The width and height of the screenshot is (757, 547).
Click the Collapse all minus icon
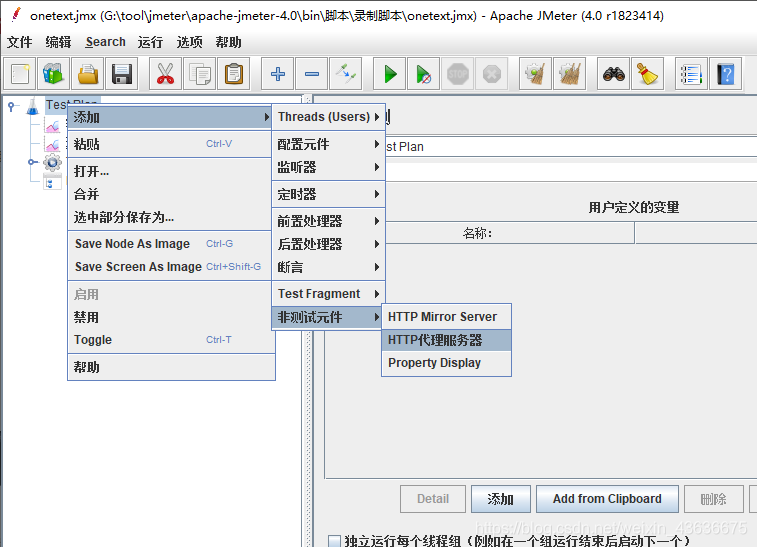(x=312, y=74)
